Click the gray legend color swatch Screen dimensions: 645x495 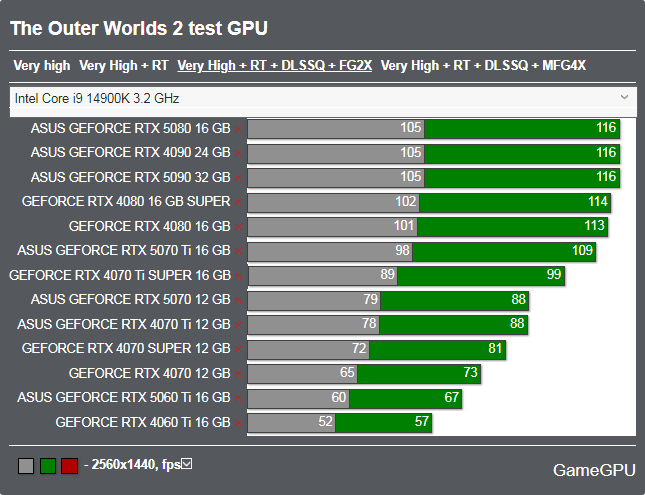(26, 465)
